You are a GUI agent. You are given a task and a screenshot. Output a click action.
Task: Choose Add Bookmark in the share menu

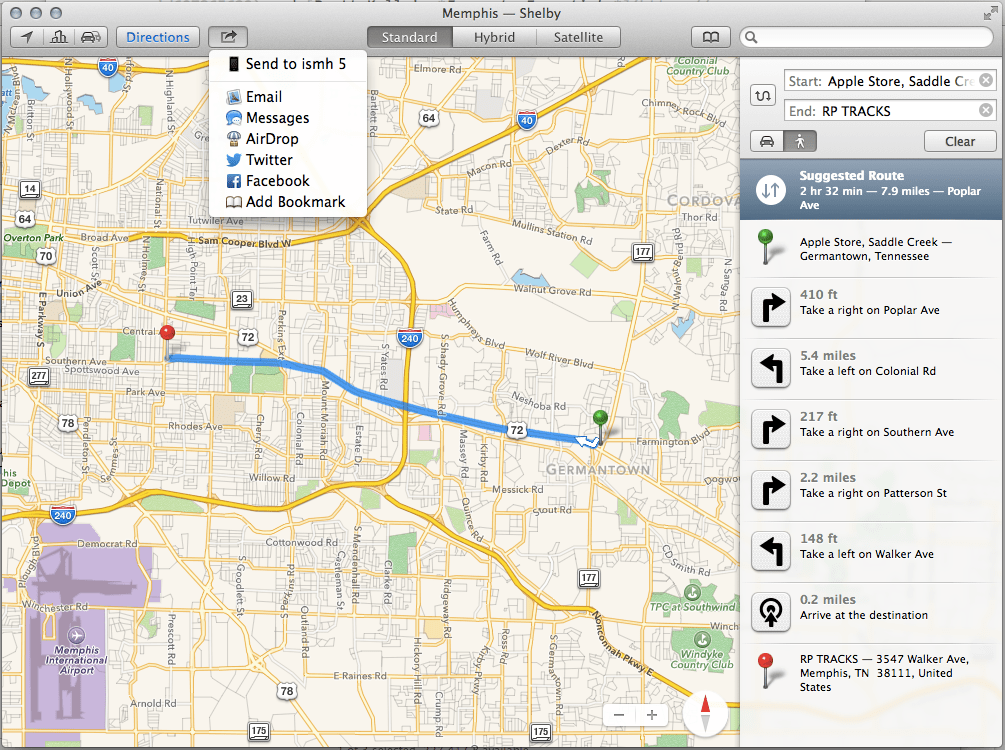point(287,201)
